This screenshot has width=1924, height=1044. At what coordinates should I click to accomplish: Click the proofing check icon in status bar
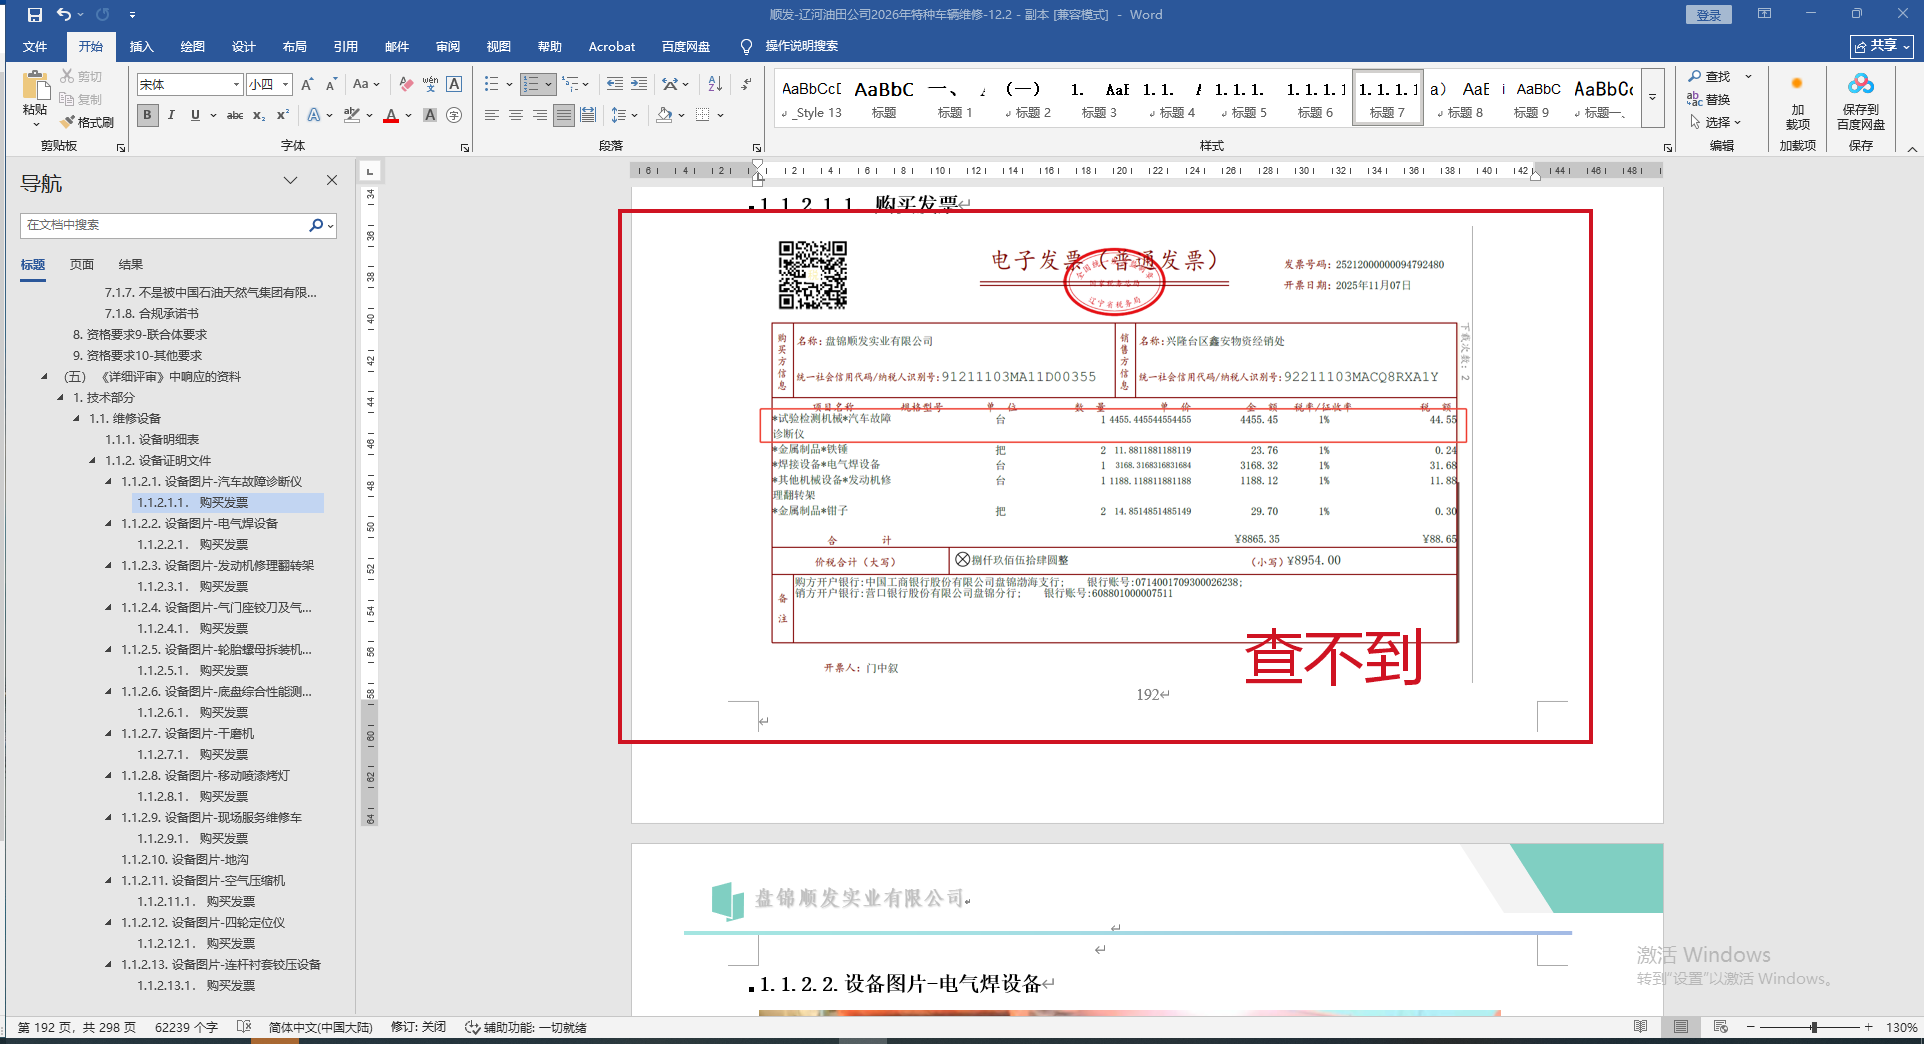(244, 1027)
